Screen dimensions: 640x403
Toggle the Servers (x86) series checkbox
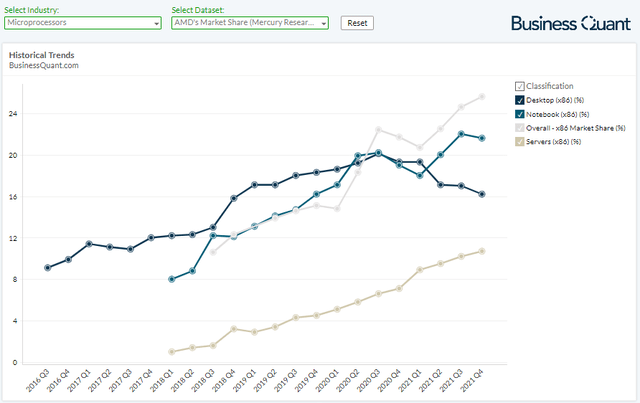click(x=519, y=142)
